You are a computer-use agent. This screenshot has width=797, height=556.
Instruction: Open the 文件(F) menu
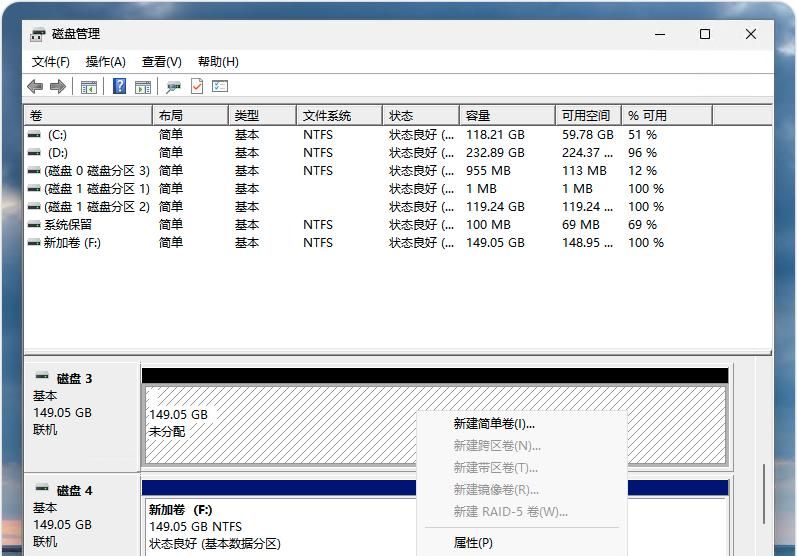(x=50, y=62)
